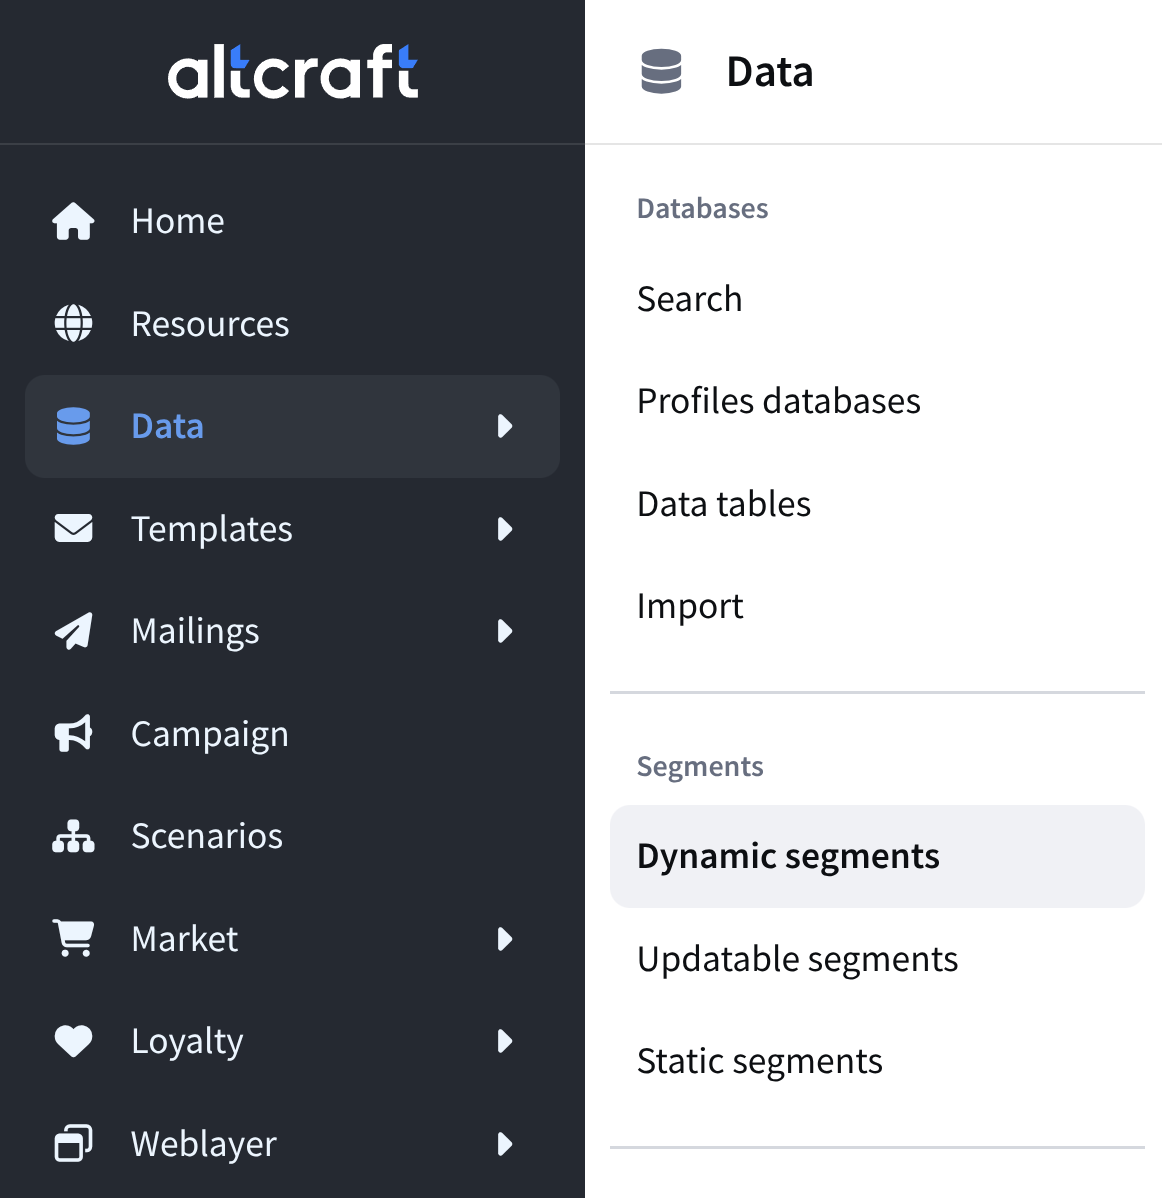
Task: Click the Scenarios hierarchy icon
Action: pyautogui.click(x=73, y=836)
